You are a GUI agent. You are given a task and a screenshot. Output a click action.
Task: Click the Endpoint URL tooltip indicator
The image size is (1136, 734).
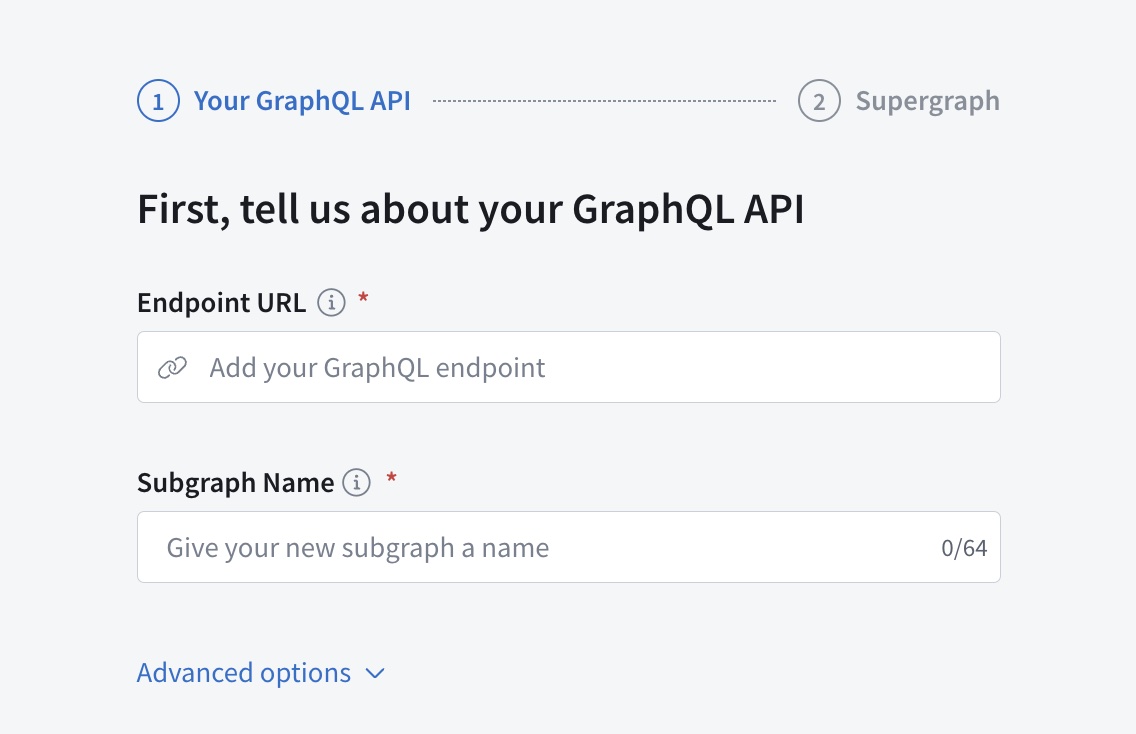pyautogui.click(x=331, y=302)
